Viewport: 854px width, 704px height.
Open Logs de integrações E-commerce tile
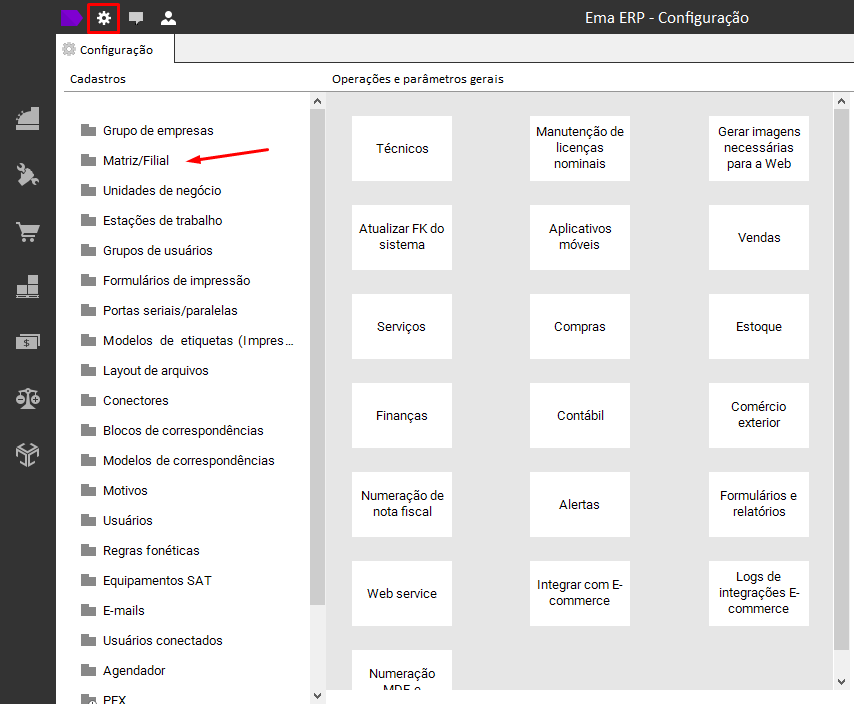pos(759,593)
